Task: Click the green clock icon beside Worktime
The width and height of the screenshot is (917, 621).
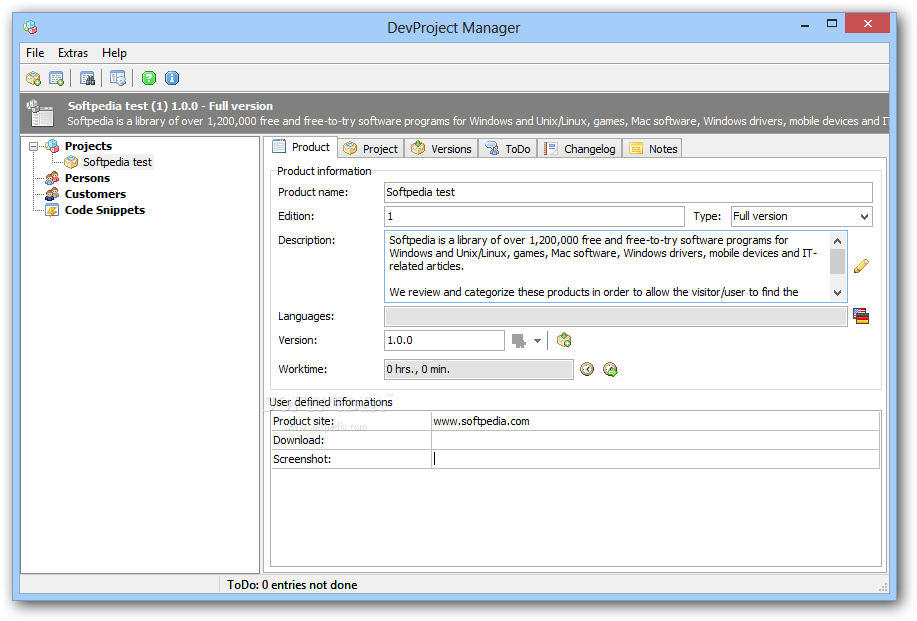Action: pyautogui.click(x=610, y=369)
